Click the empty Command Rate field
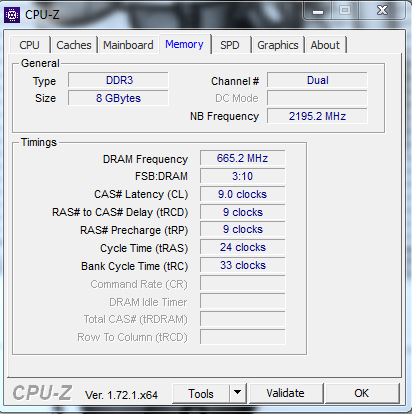 point(243,283)
